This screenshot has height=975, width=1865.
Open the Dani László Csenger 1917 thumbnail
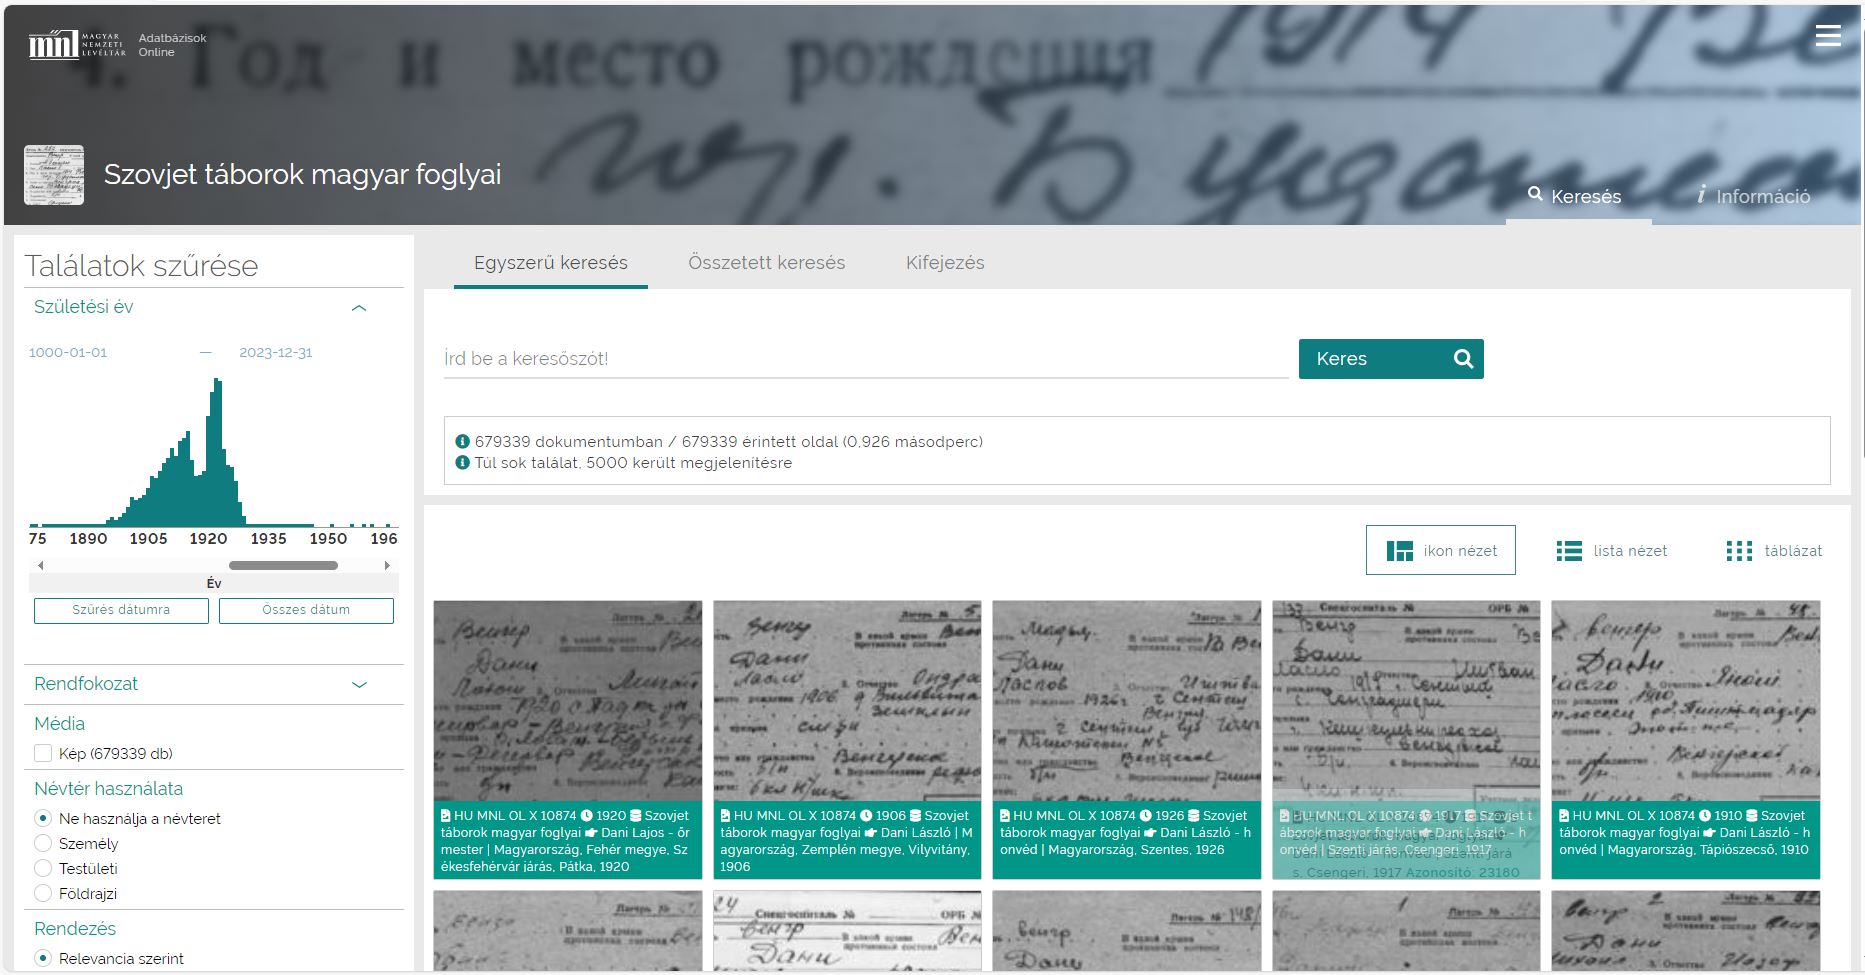1406,701
